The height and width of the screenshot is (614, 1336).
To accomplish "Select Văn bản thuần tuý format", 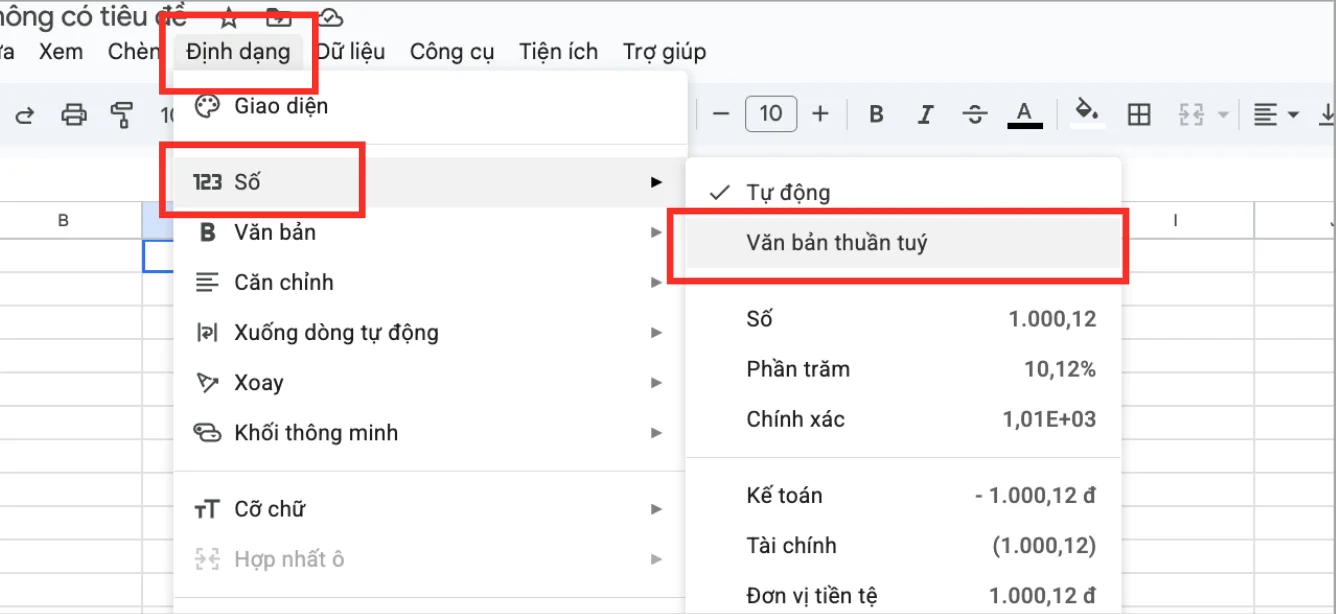I will coord(904,242).
